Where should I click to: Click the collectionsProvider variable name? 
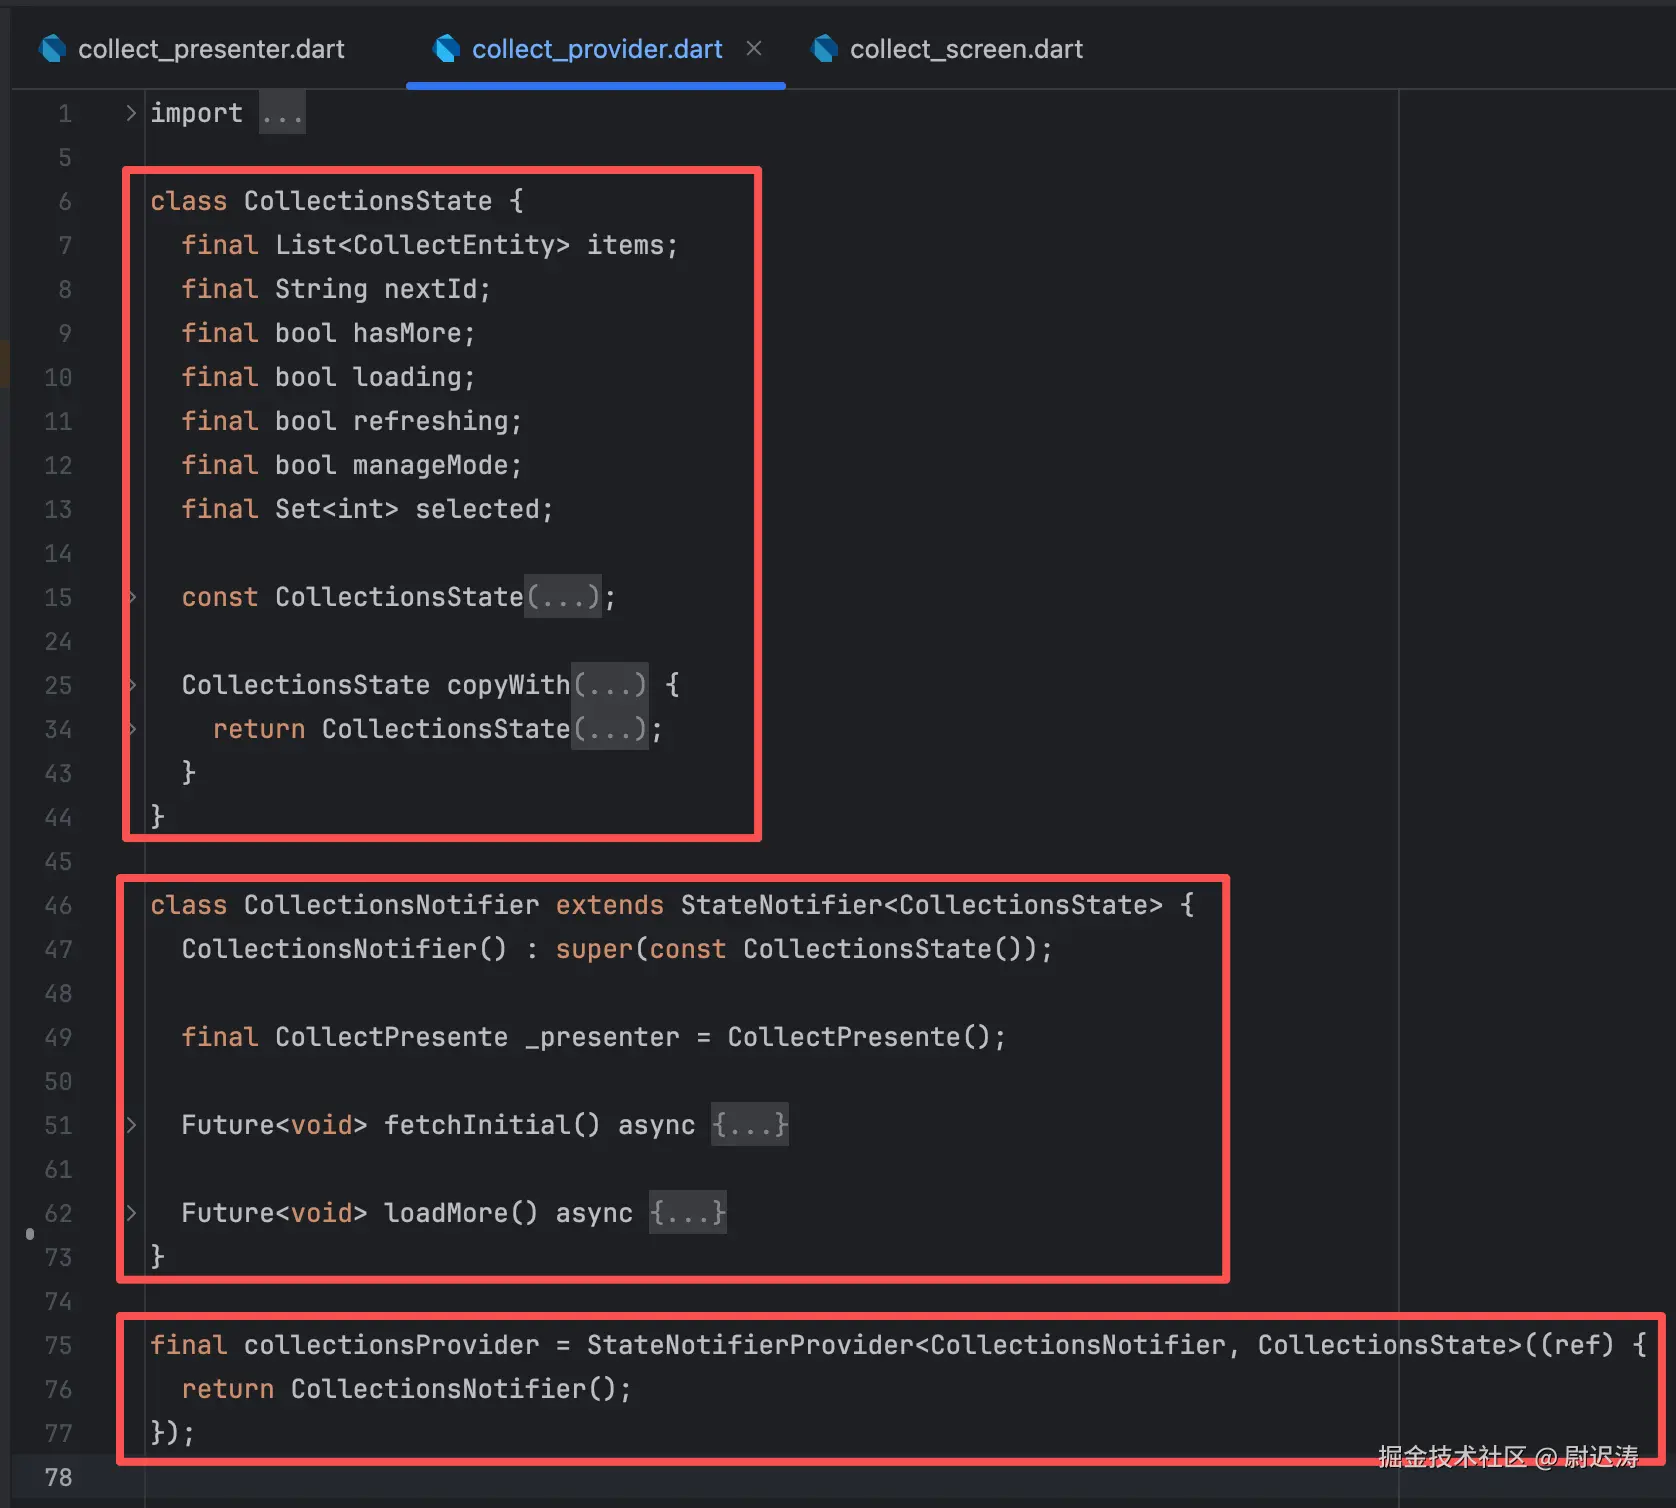(392, 1345)
